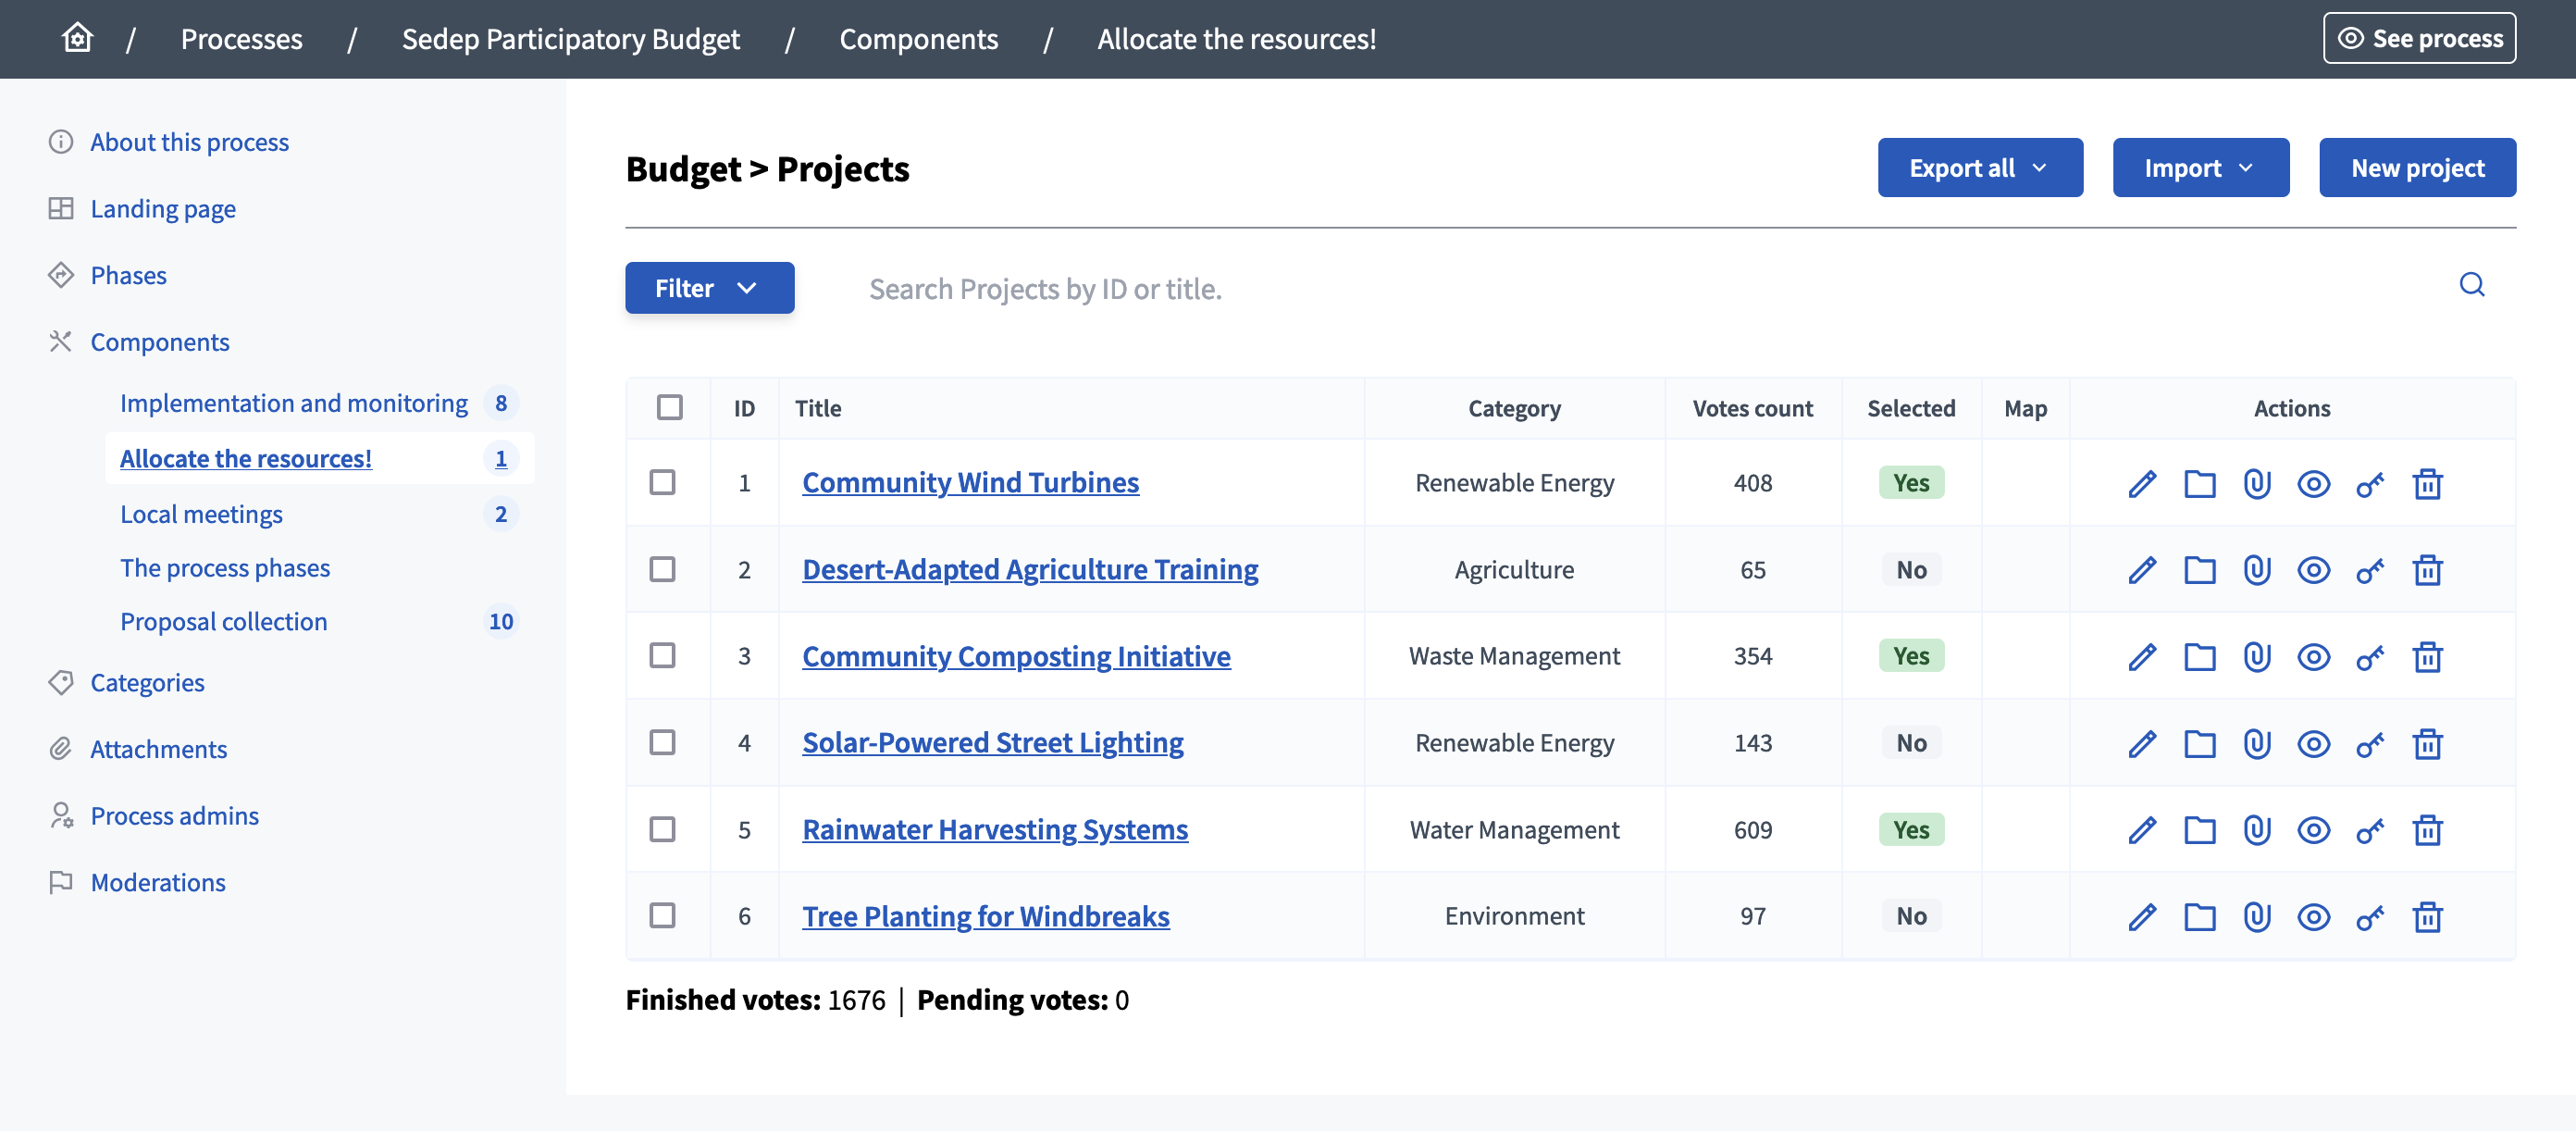Open attachments for Desert-Adapted Agriculture Training

(x=2257, y=569)
